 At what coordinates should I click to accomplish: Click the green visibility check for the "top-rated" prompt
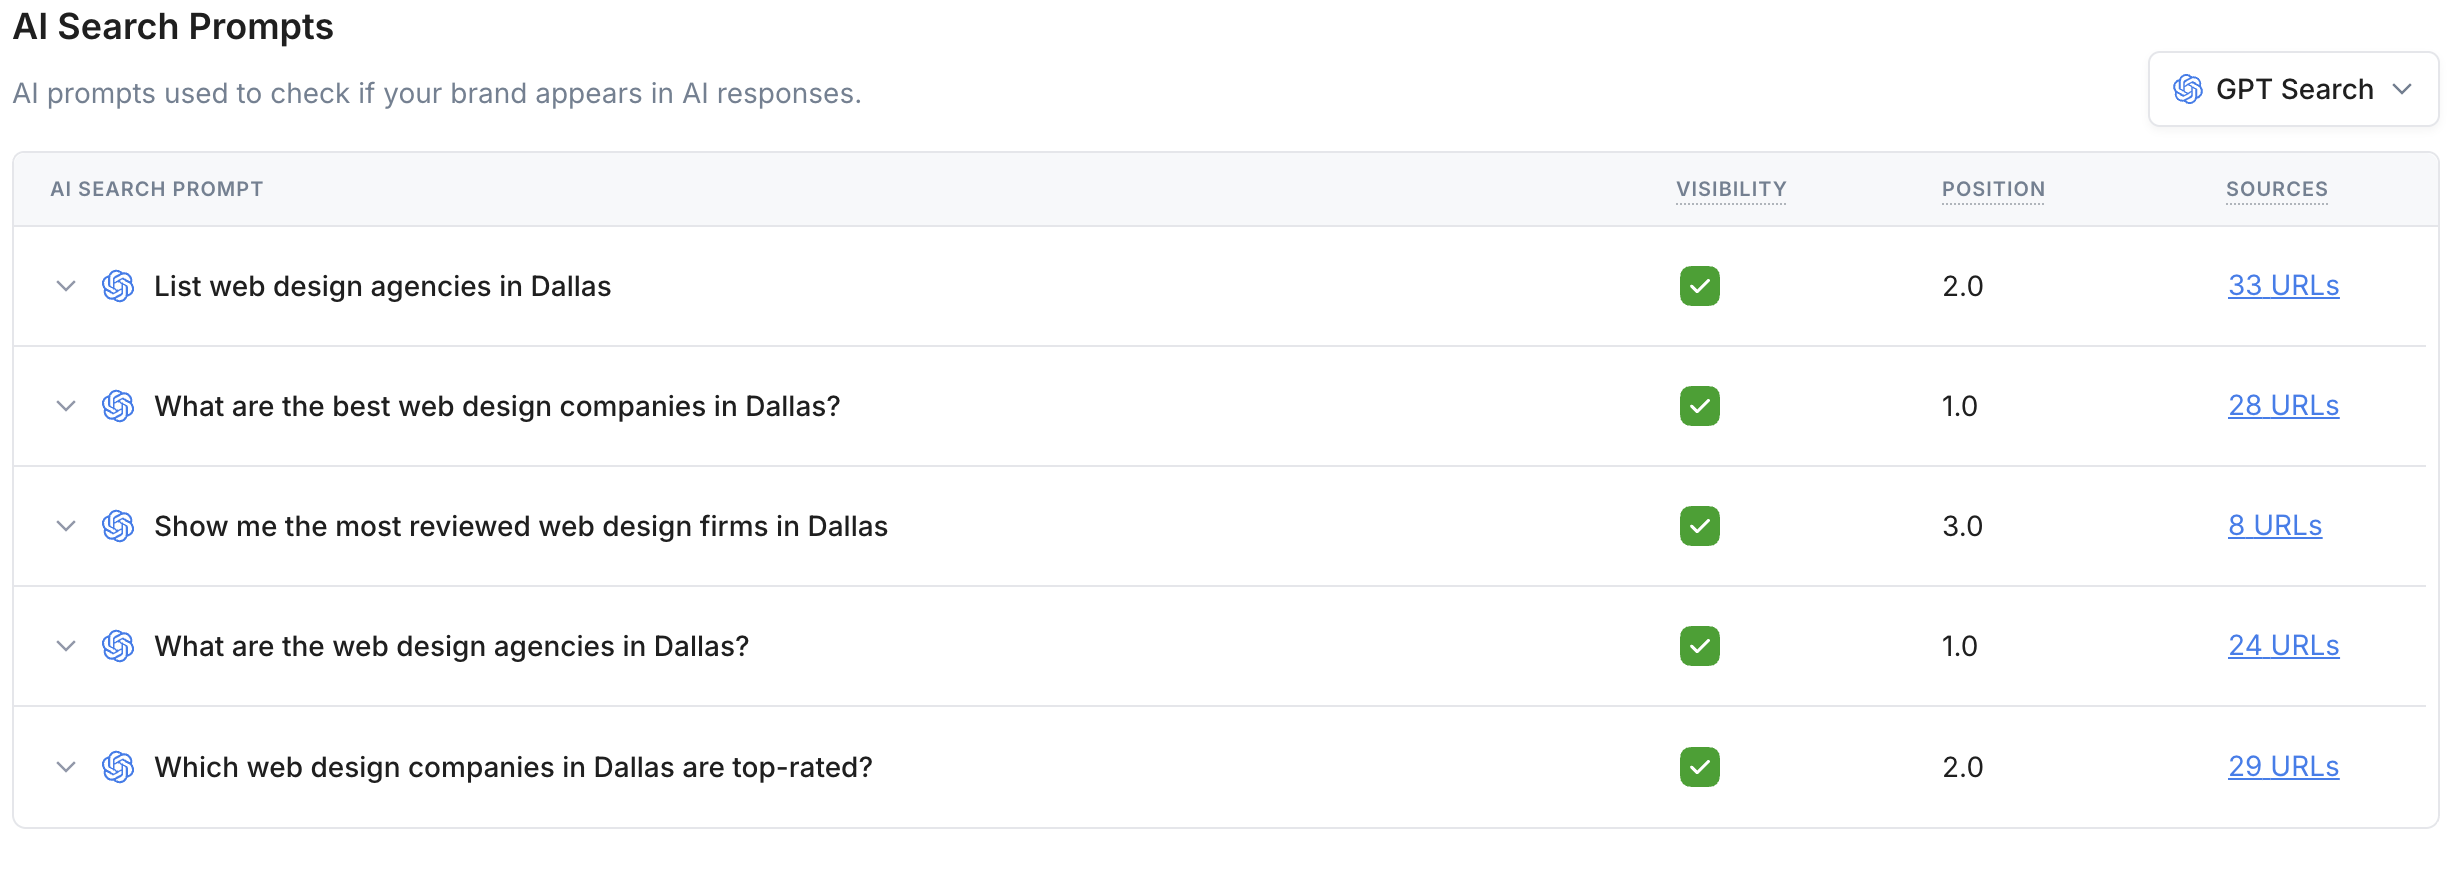[x=1699, y=768]
